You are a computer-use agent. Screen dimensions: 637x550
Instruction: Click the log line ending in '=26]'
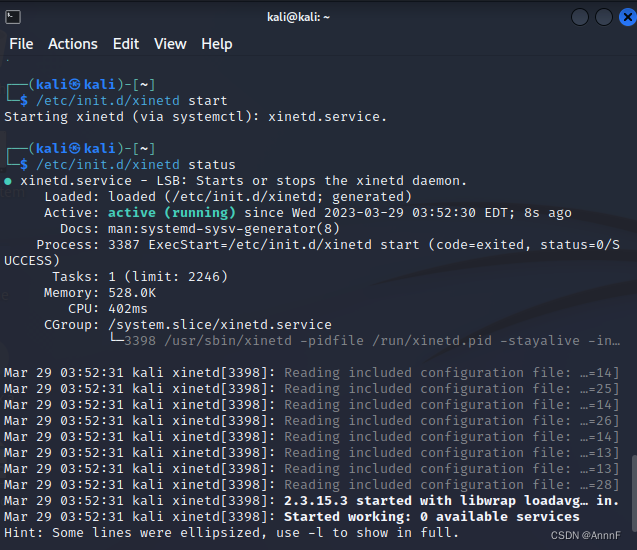coord(312,421)
